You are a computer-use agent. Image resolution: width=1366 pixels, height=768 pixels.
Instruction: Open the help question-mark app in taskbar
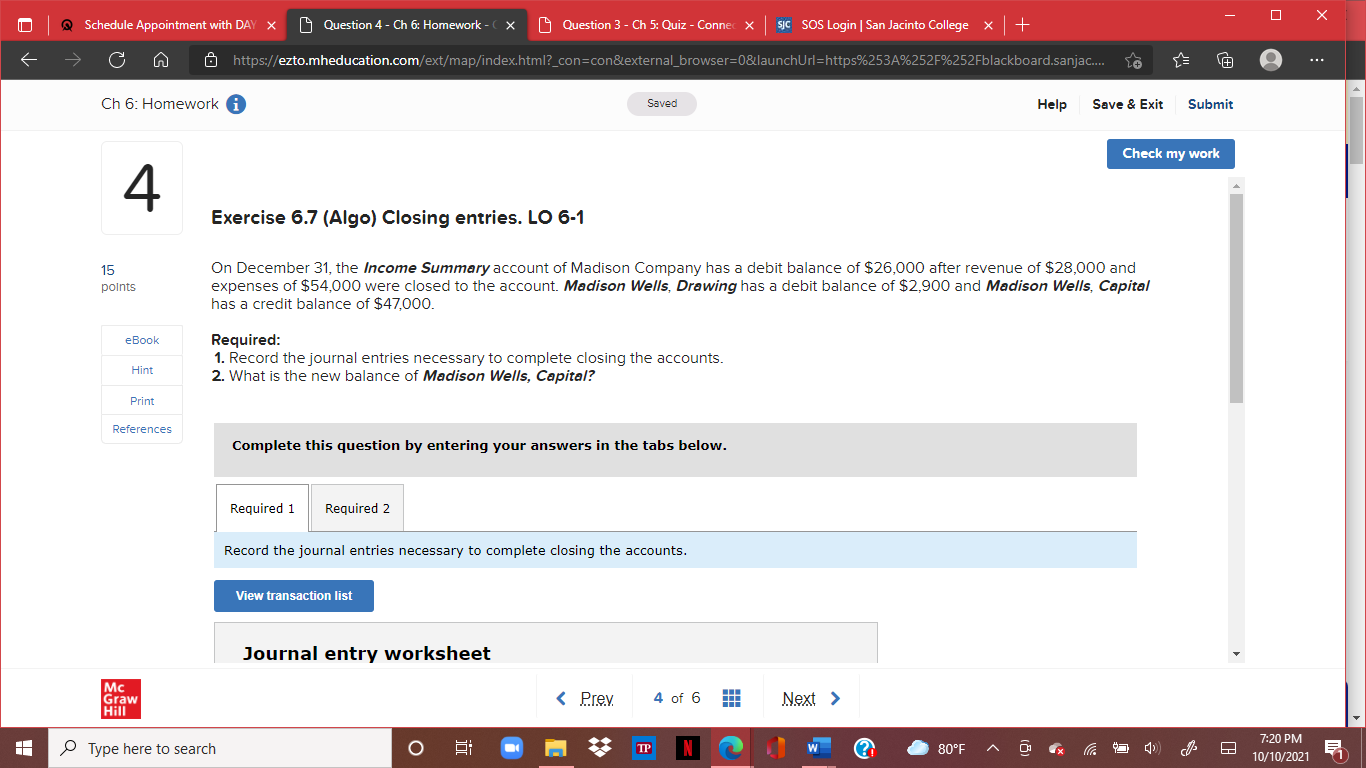865,748
